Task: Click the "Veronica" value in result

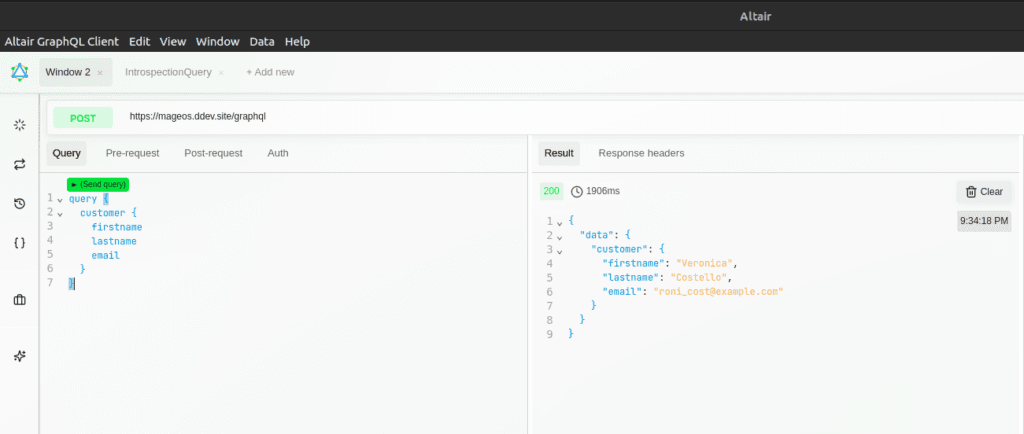Action: [706, 264]
